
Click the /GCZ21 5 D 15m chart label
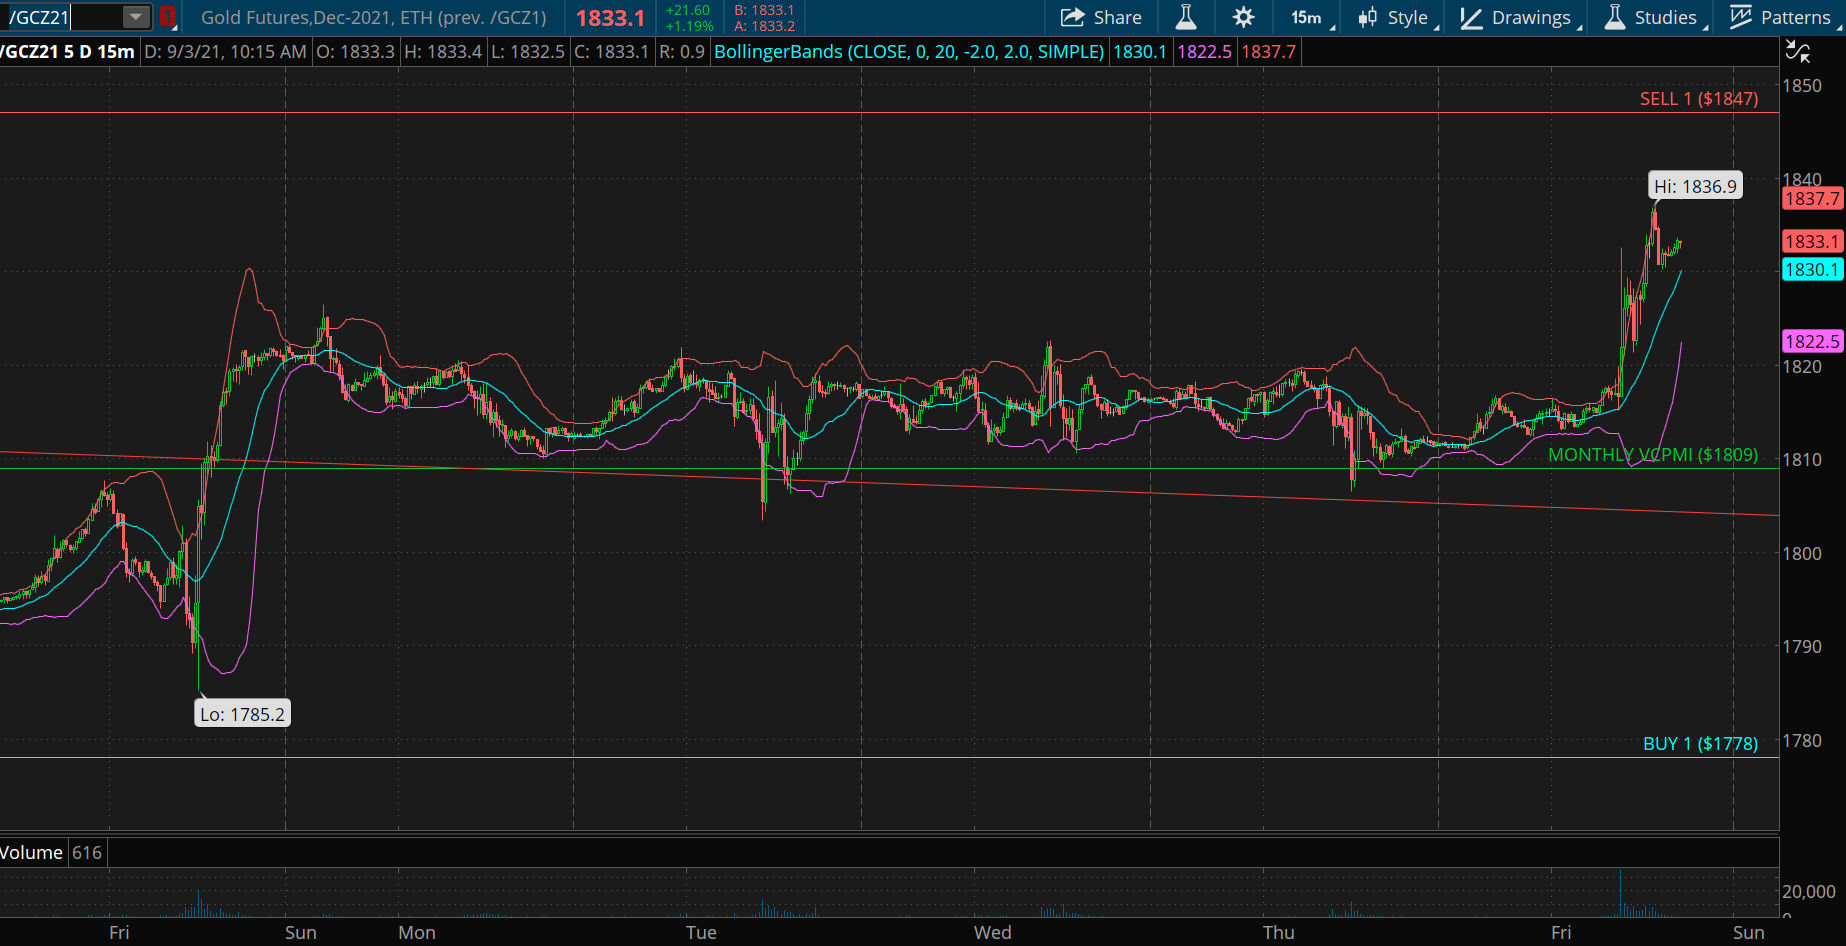click(x=68, y=51)
